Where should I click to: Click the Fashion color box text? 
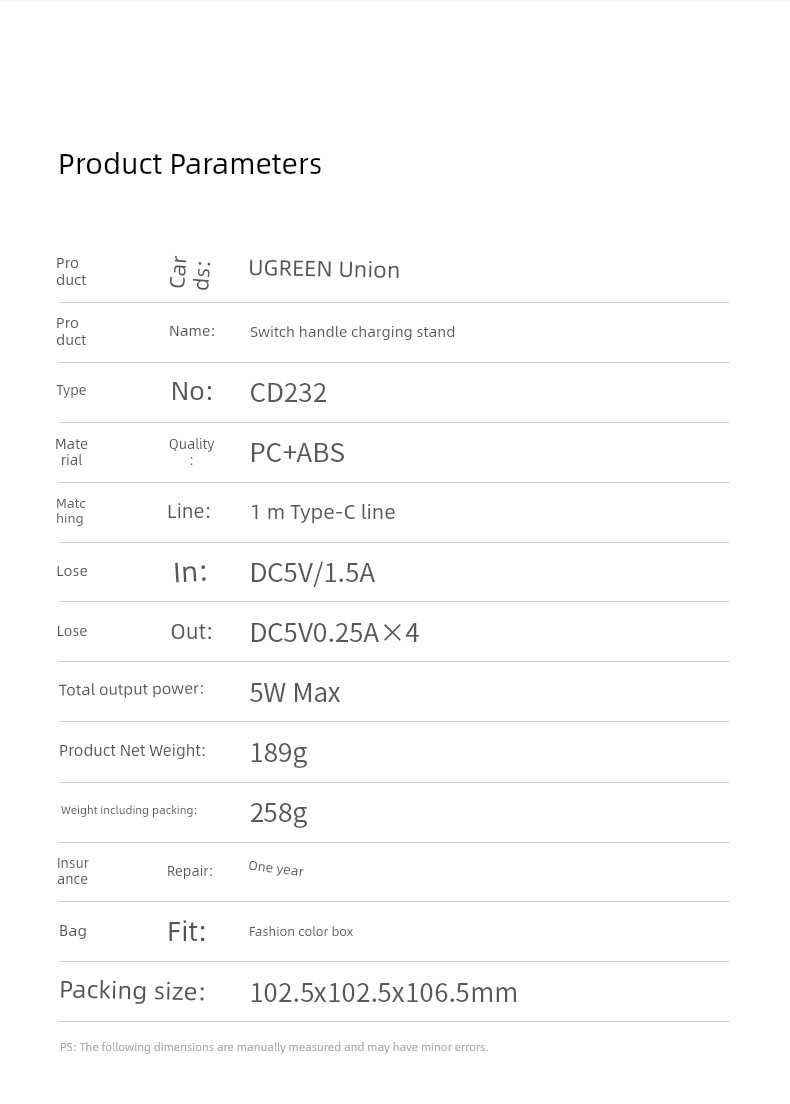pyautogui.click(x=301, y=932)
